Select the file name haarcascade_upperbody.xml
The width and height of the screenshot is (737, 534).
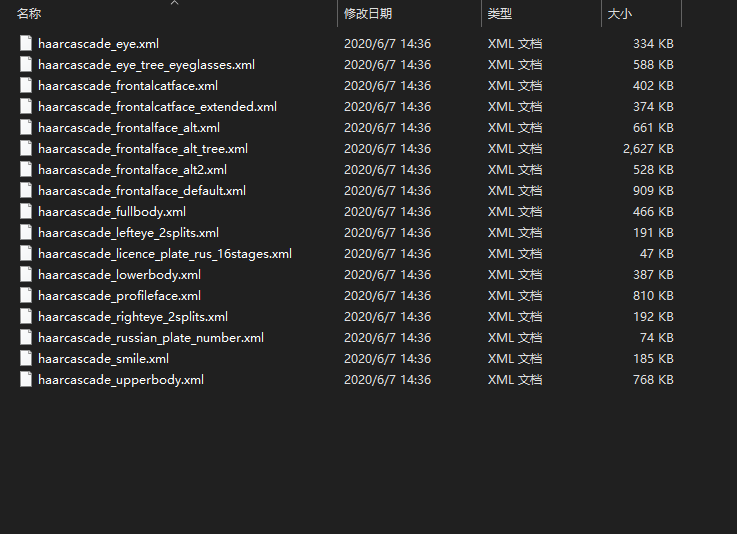pyautogui.click(x=121, y=380)
